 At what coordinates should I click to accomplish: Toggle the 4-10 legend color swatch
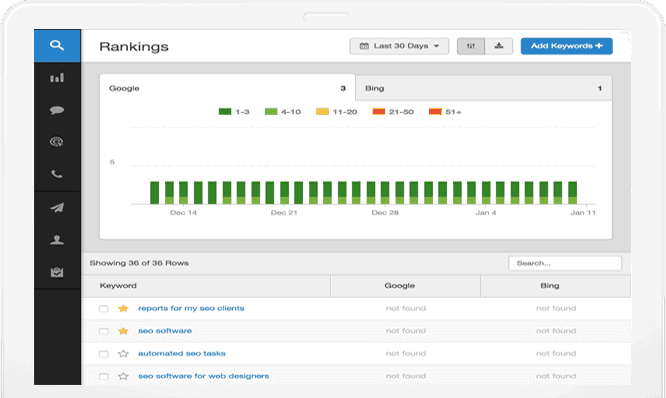pos(271,112)
